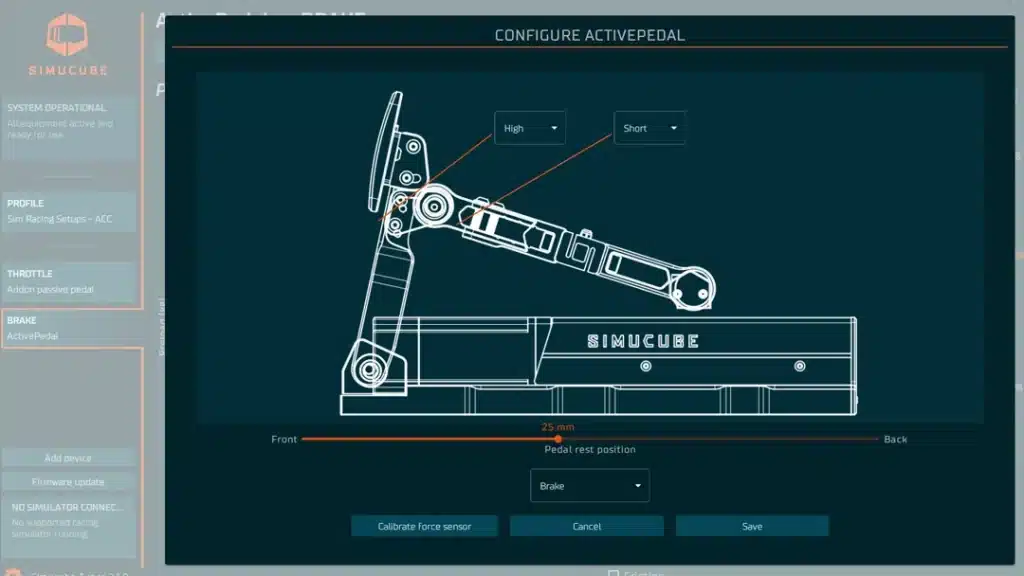Click the pedal rest position slider handle
Image resolution: width=1024 pixels, height=576 pixels.
pyautogui.click(x=558, y=439)
